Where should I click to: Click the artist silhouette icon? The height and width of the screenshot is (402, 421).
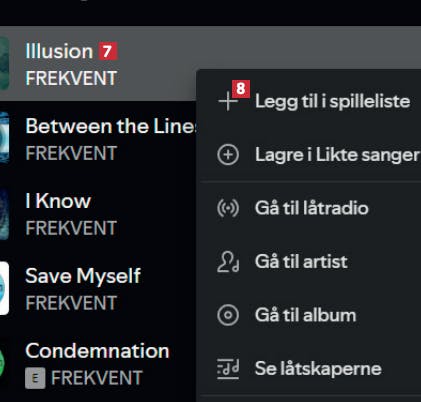[x=228, y=262]
